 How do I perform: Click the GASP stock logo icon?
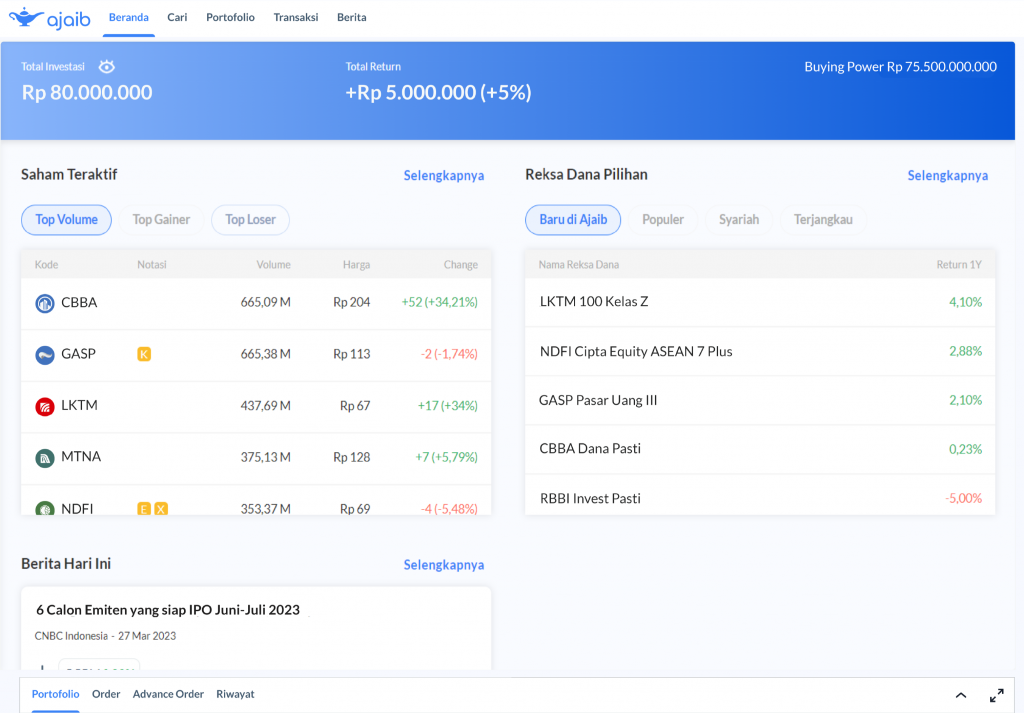pyautogui.click(x=44, y=355)
